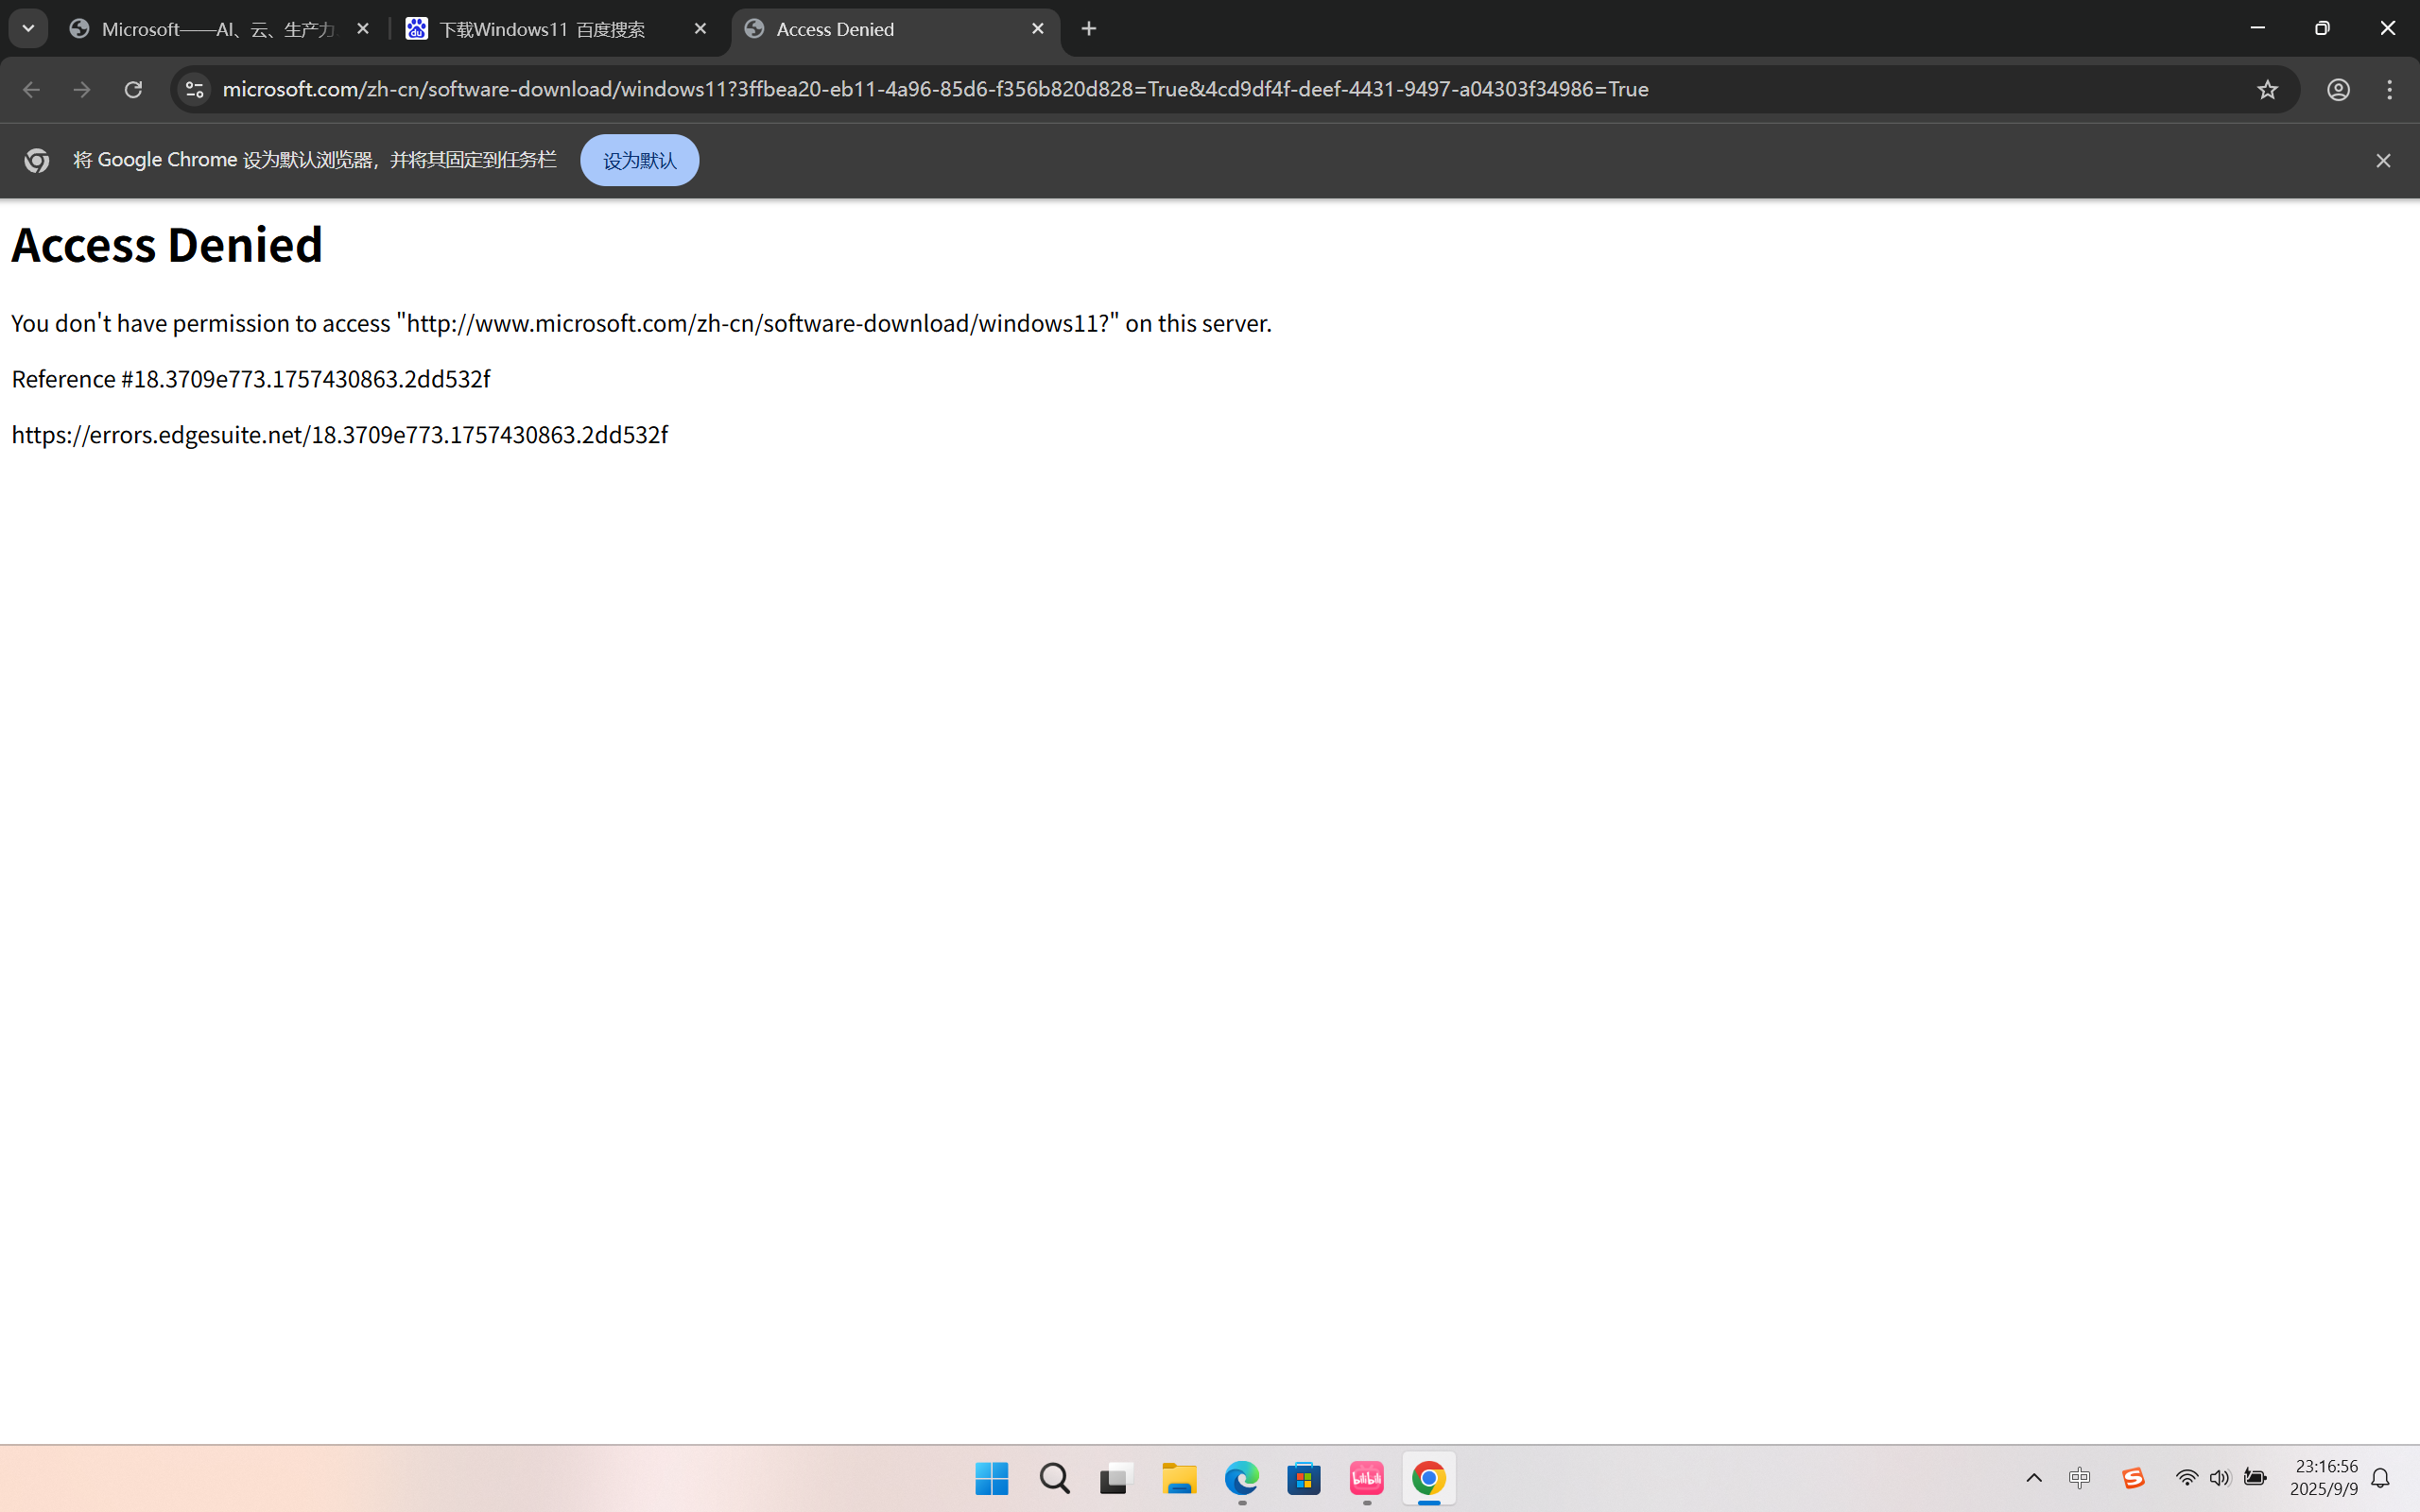Close the Microsoft tab

[363, 29]
